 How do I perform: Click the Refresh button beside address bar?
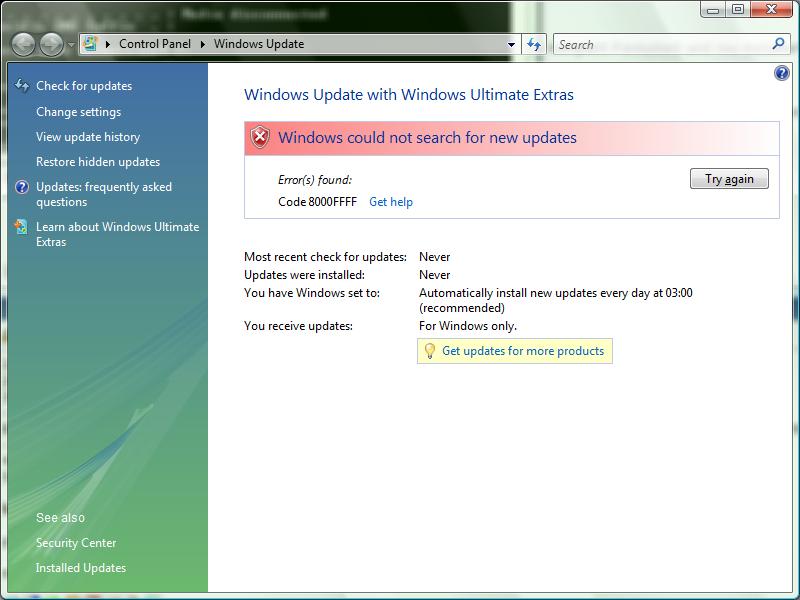pyautogui.click(x=534, y=44)
